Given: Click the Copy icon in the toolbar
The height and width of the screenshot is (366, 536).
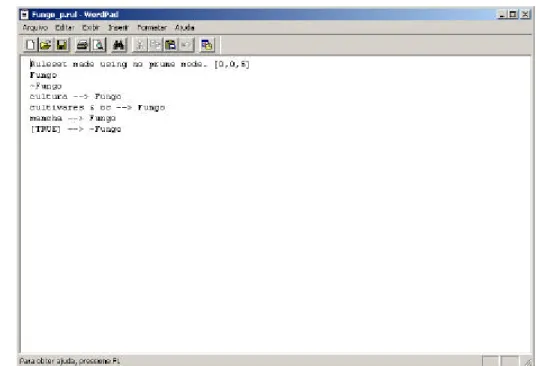Looking at the screenshot, I should pyautogui.click(x=155, y=45).
